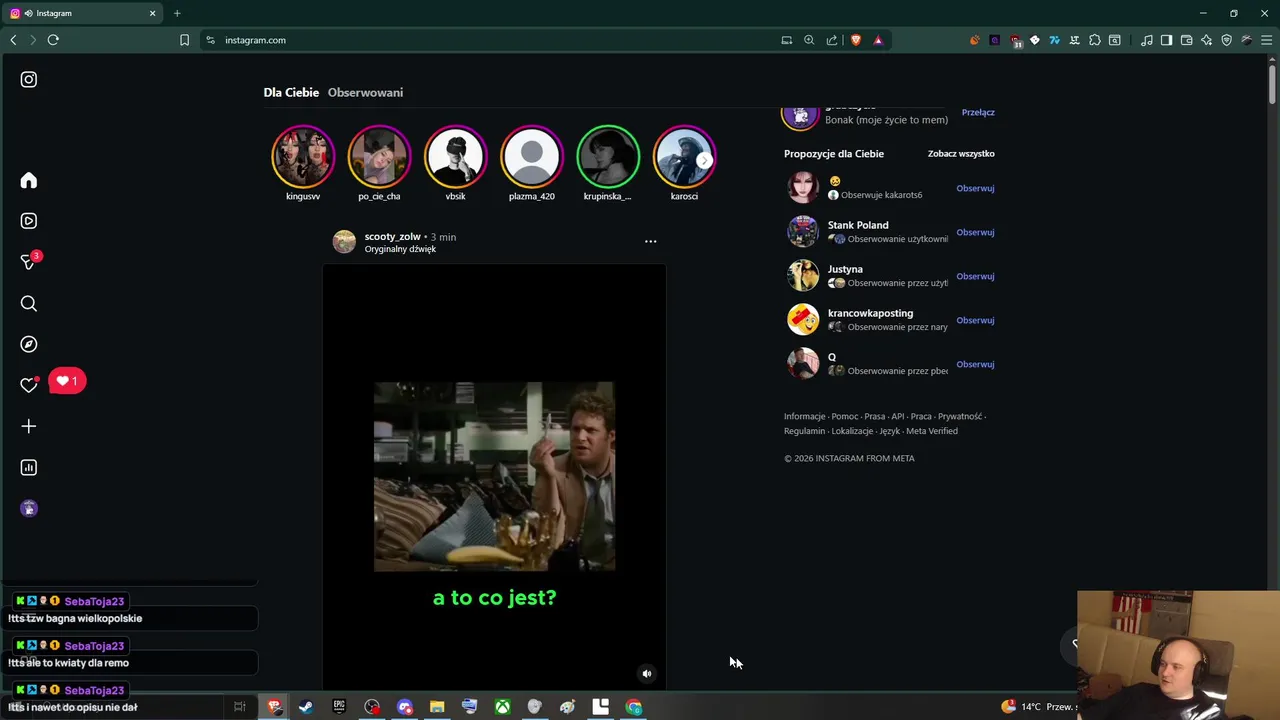Viewport: 1280px width, 720px height.
Task: Open notifications heart icon in sidebar
Action: point(28,385)
